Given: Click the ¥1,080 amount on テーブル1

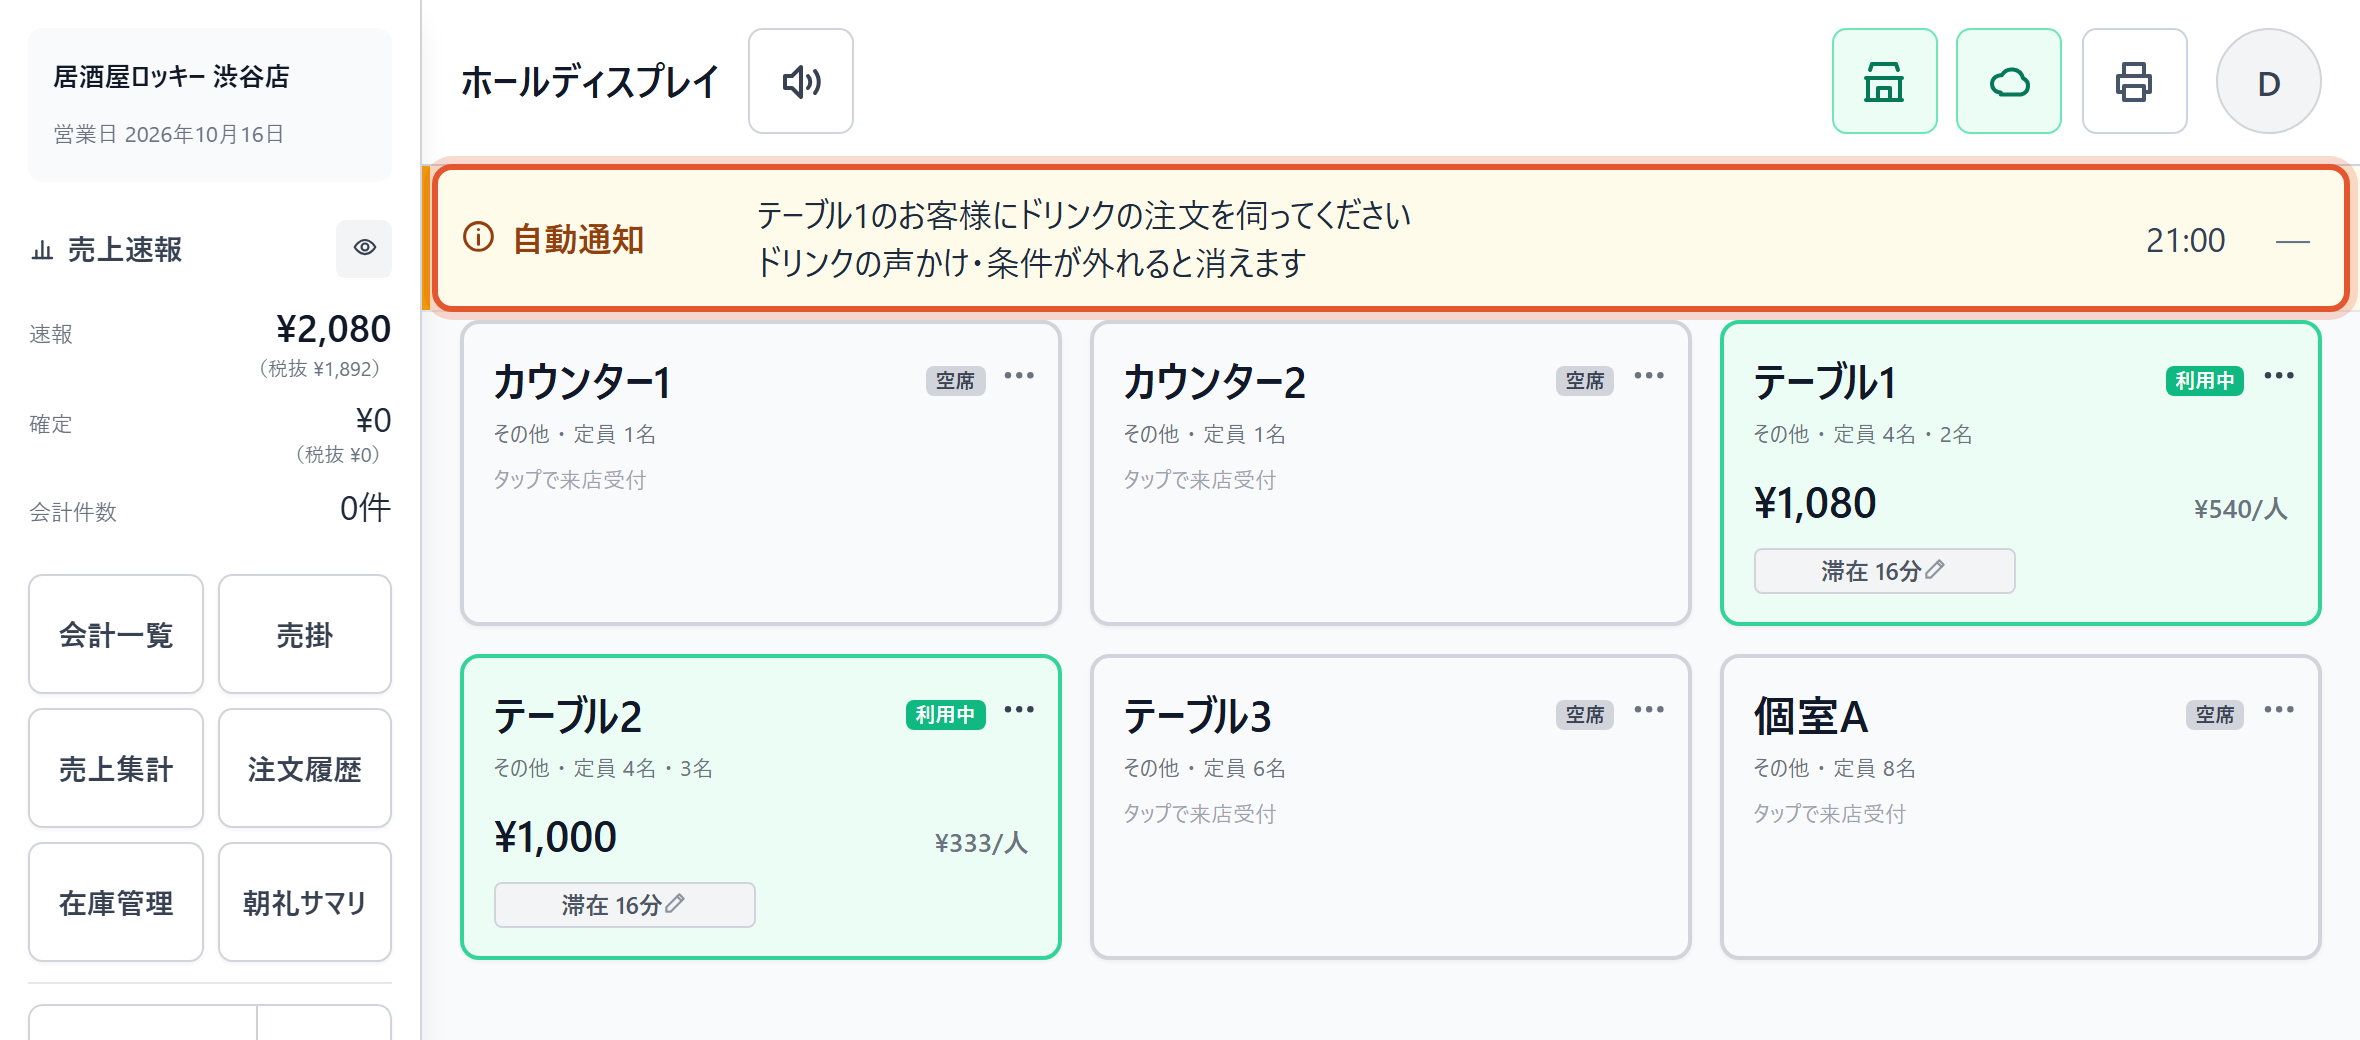Looking at the screenshot, I should point(1815,503).
